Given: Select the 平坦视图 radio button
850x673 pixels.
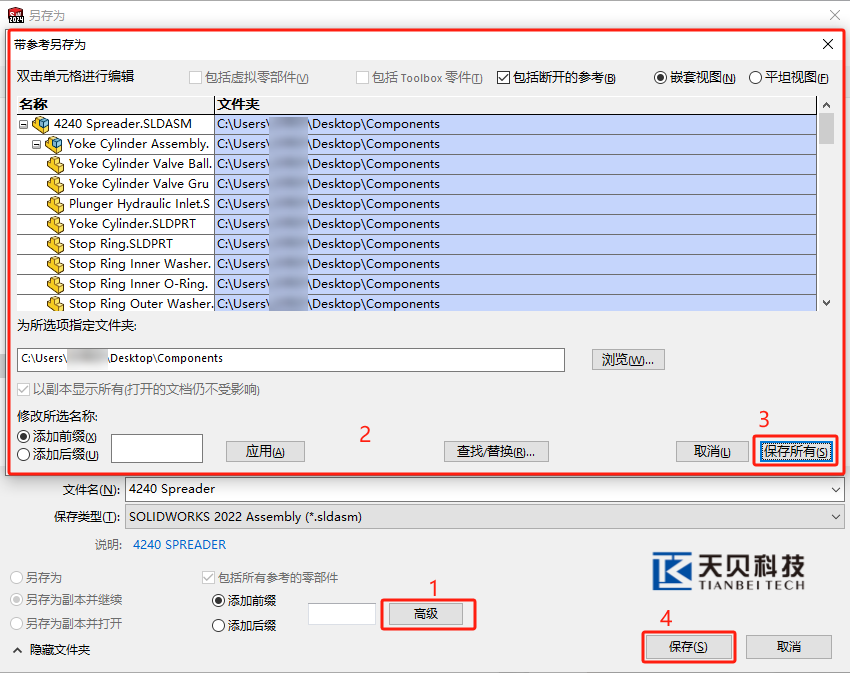Looking at the screenshot, I should (756, 78).
